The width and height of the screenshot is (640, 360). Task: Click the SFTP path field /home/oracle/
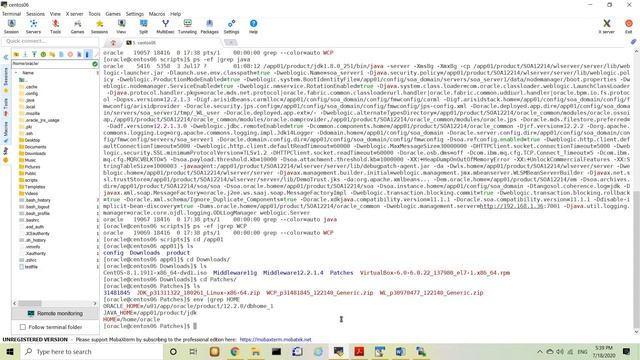52,64
